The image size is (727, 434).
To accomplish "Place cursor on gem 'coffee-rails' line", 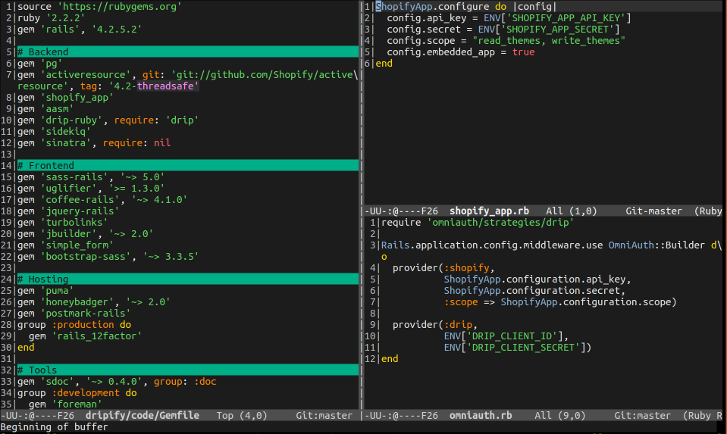I will click(x=102, y=199).
